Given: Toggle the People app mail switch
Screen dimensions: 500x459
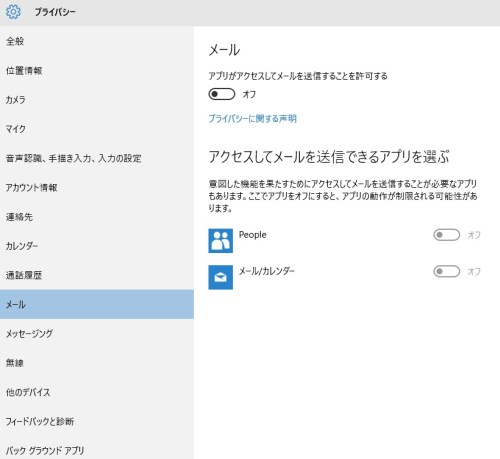Looking at the screenshot, I should 446,235.
